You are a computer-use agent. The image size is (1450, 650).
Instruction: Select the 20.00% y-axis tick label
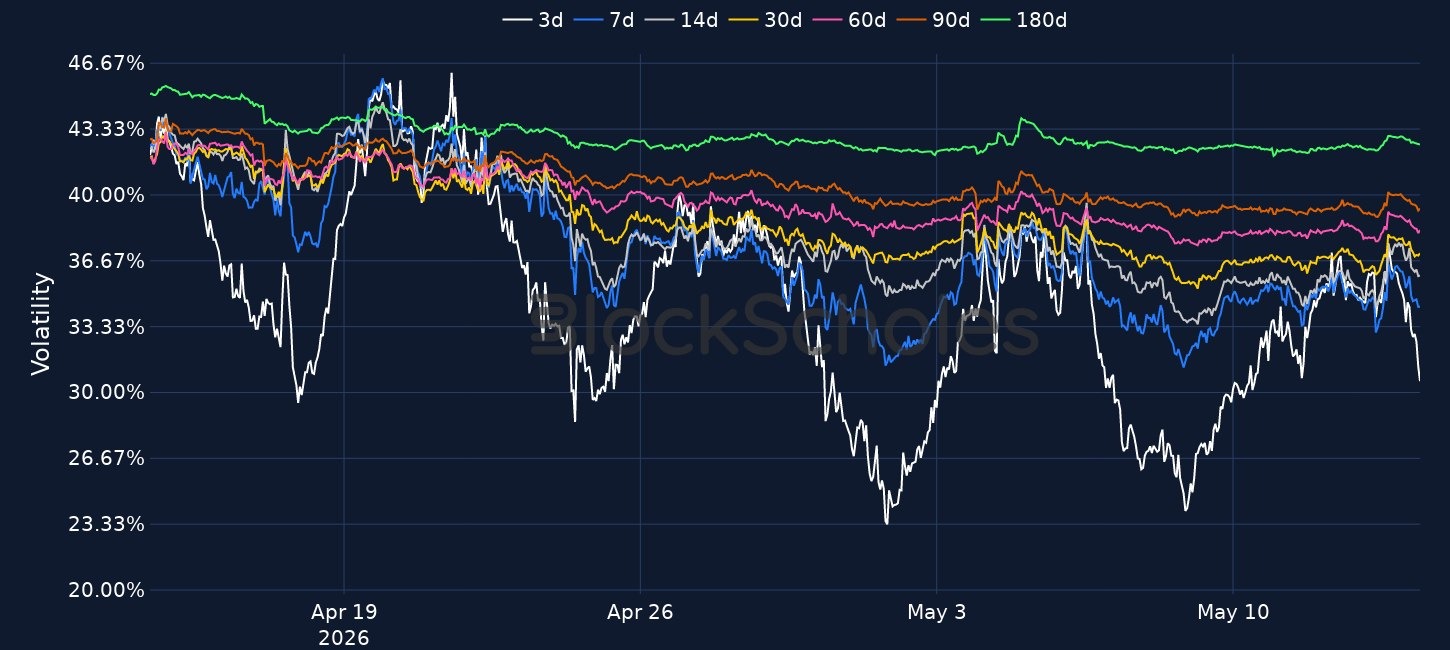pyautogui.click(x=109, y=590)
